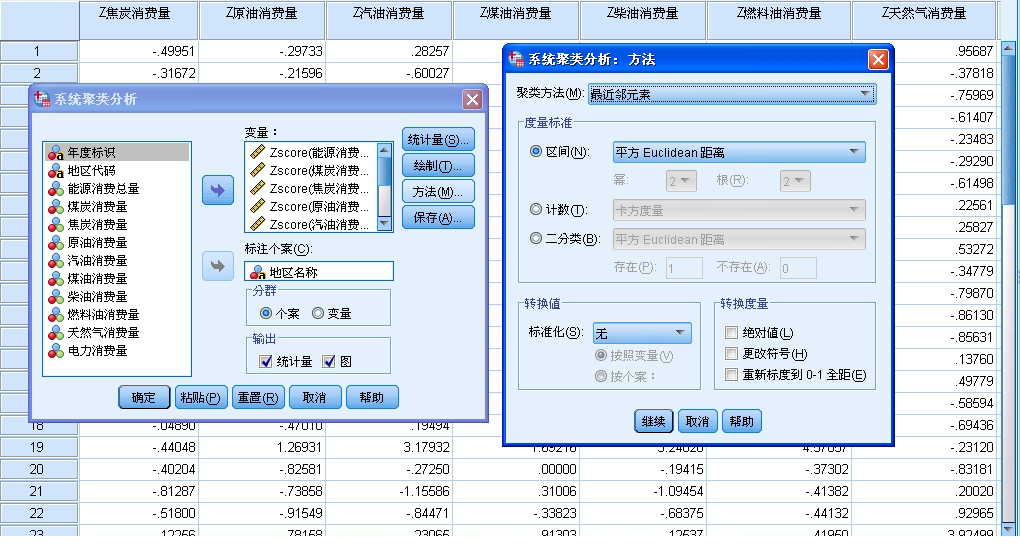Select 天然气消费量 variable in the list
This screenshot has width=1020, height=557.
pos(117,333)
